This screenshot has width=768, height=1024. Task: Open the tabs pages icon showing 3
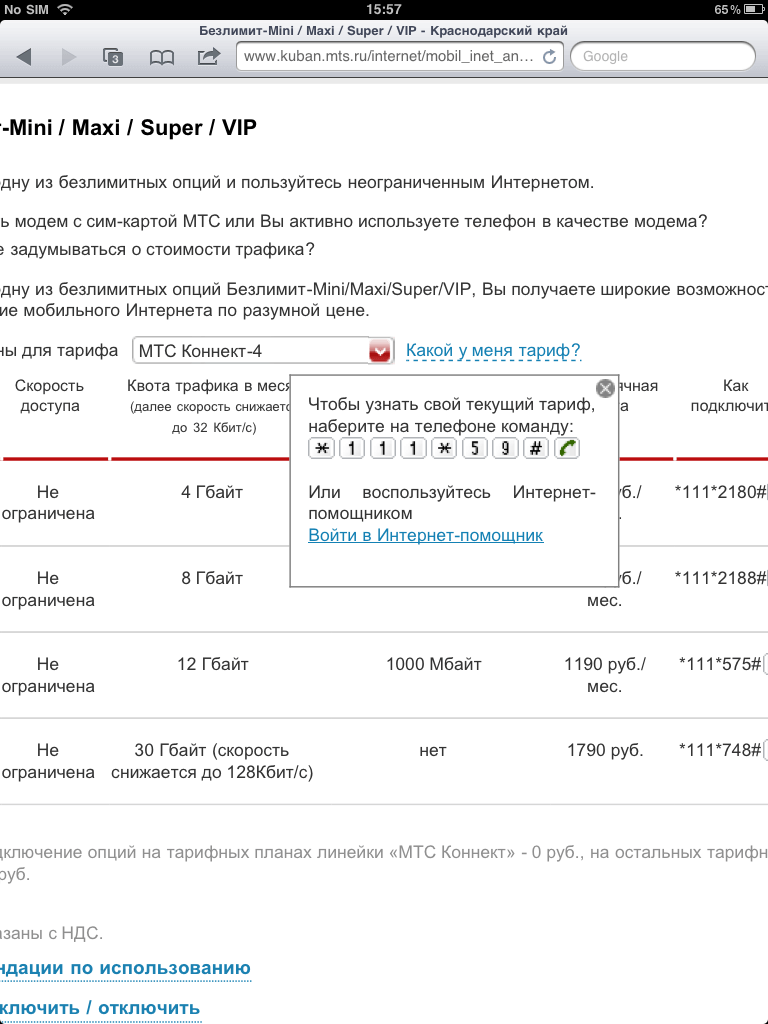[x=113, y=57]
